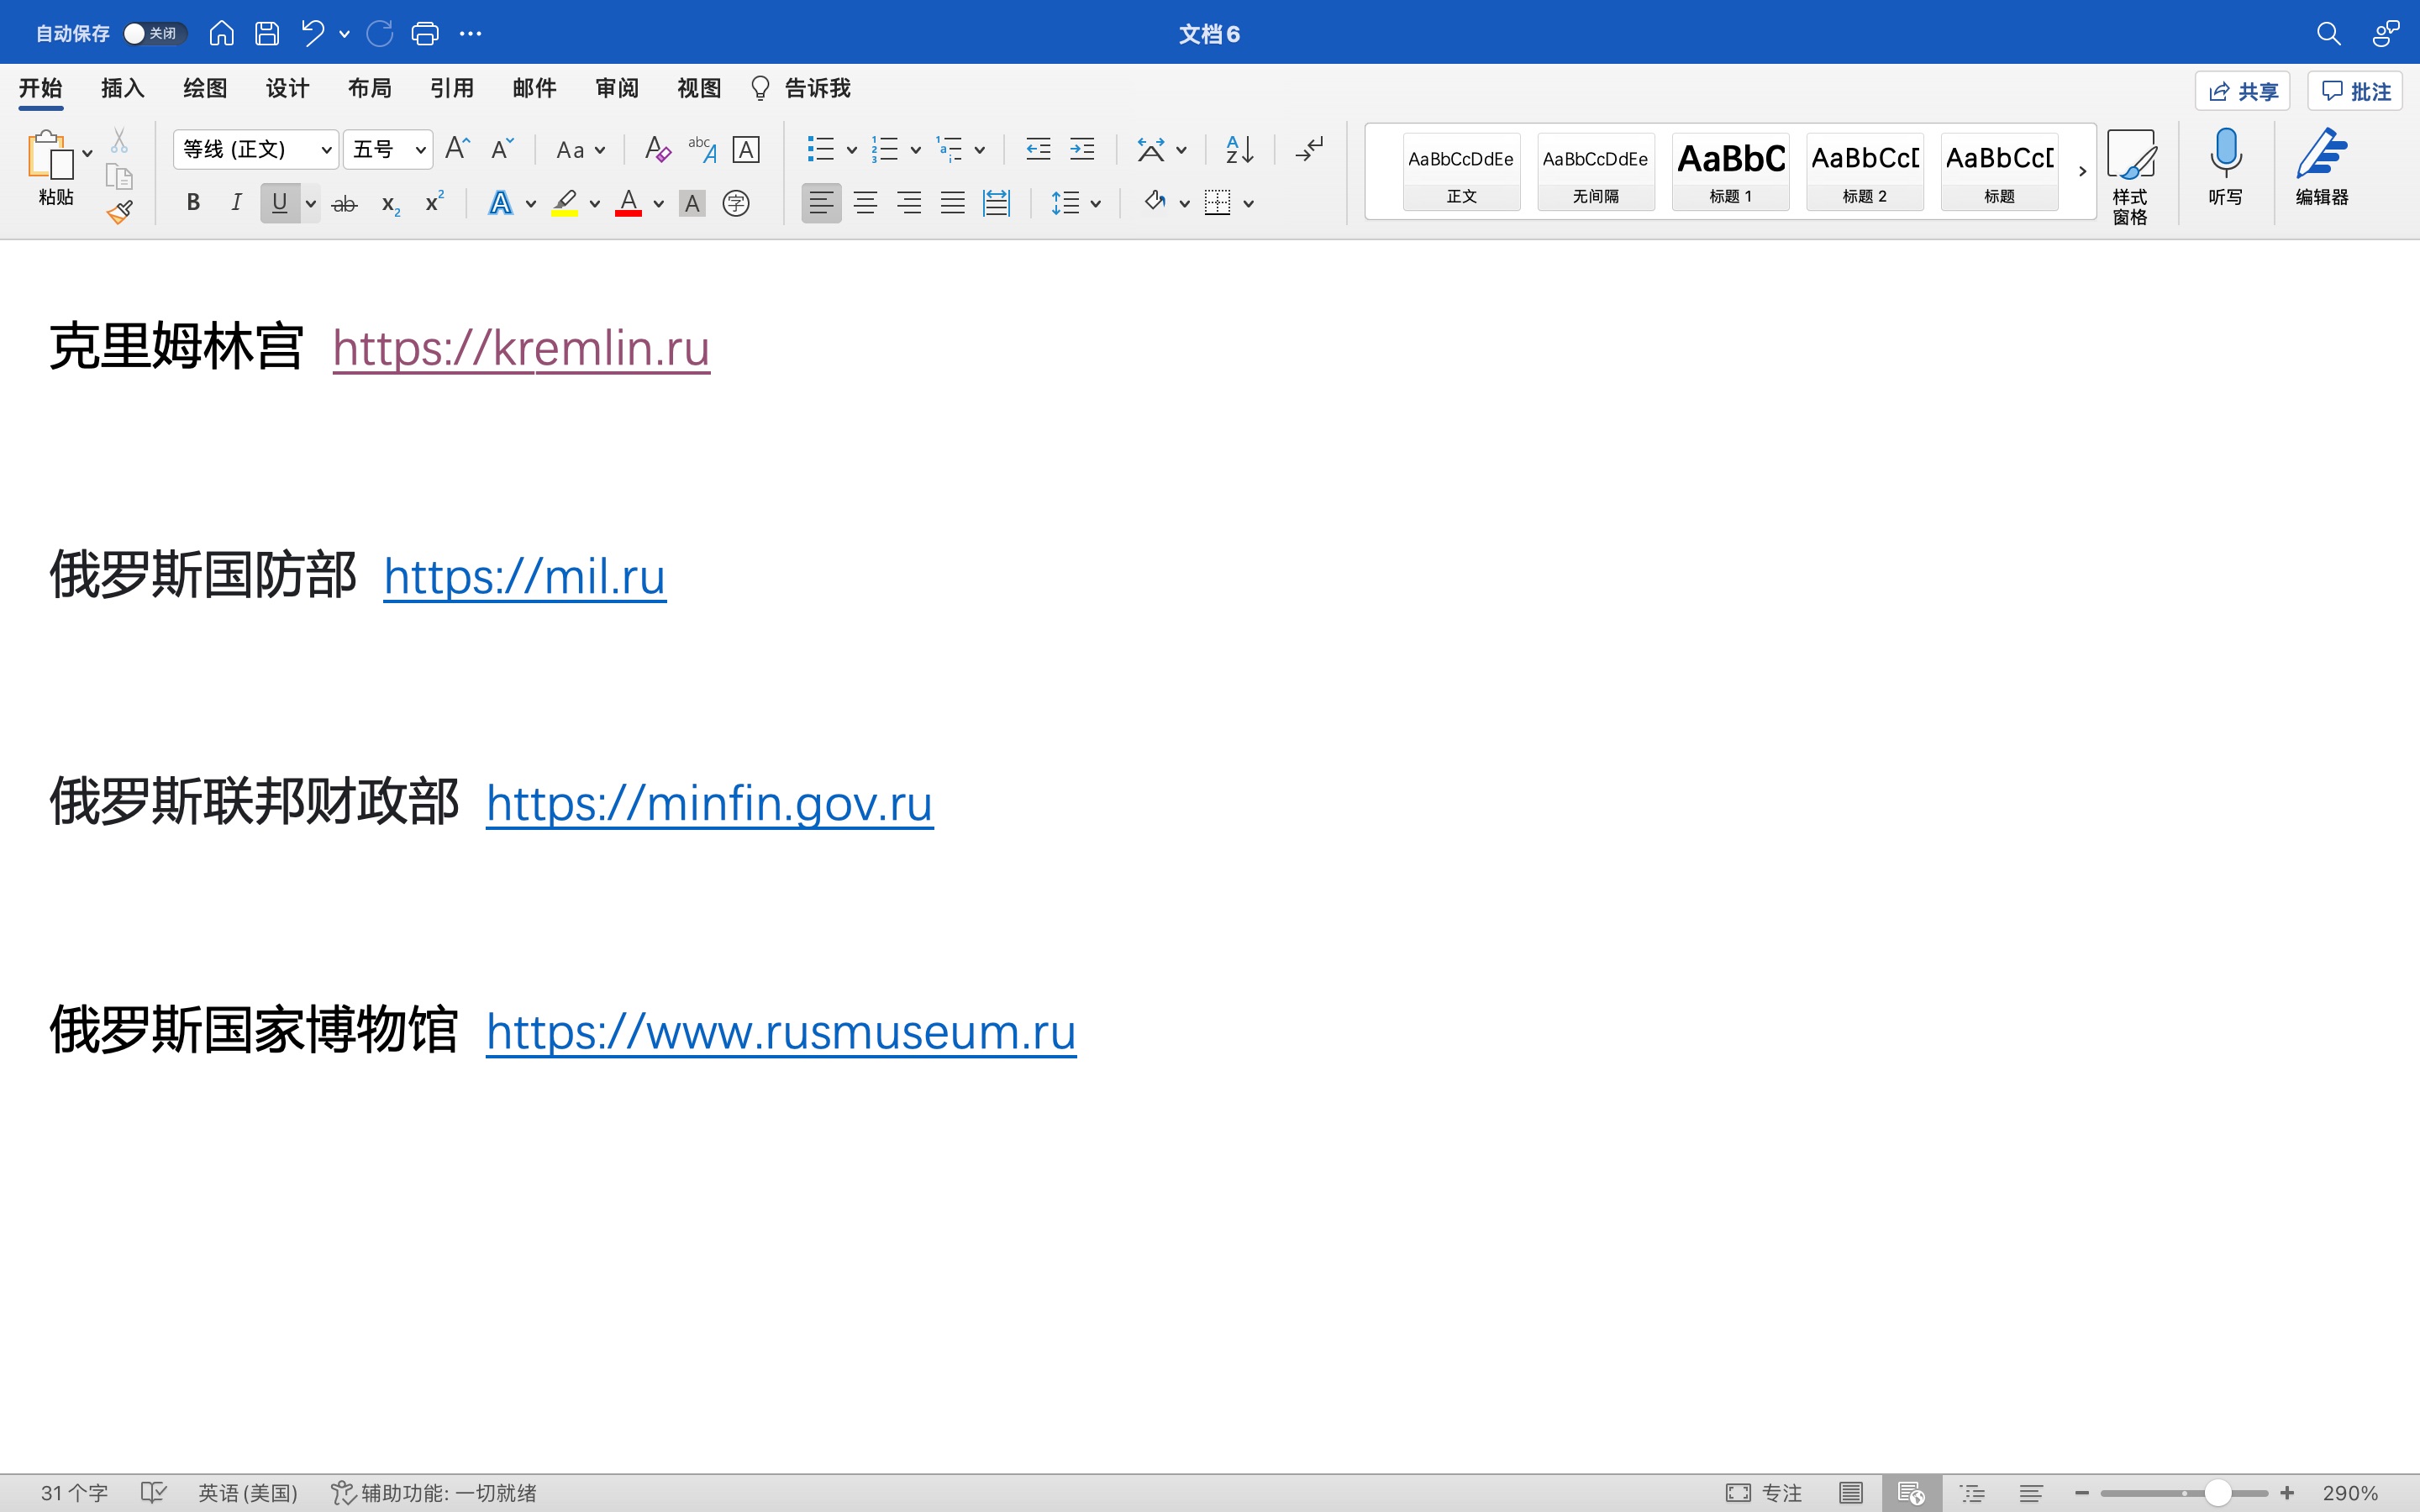Open the https://www.rusmuseum.ru link
This screenshot has height=1512, width=2420.
tap(781, 1031)
